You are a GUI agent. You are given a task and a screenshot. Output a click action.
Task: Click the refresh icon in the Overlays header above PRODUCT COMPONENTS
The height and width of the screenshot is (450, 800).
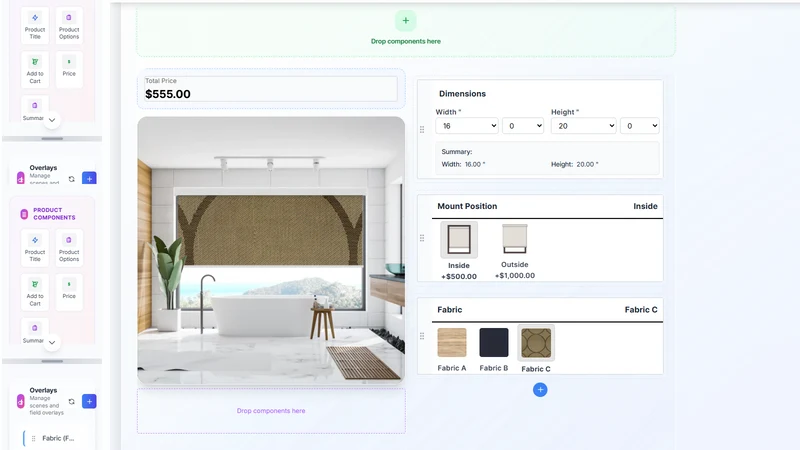(x=71, y=179)
